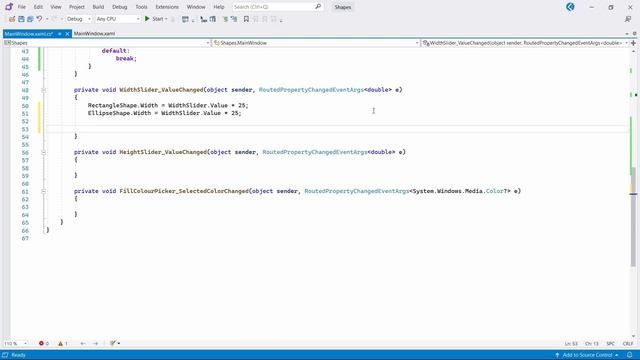The height and width of the screenshot is (360, 640).
Task: Open the View menu
Action: coord(56,7)
